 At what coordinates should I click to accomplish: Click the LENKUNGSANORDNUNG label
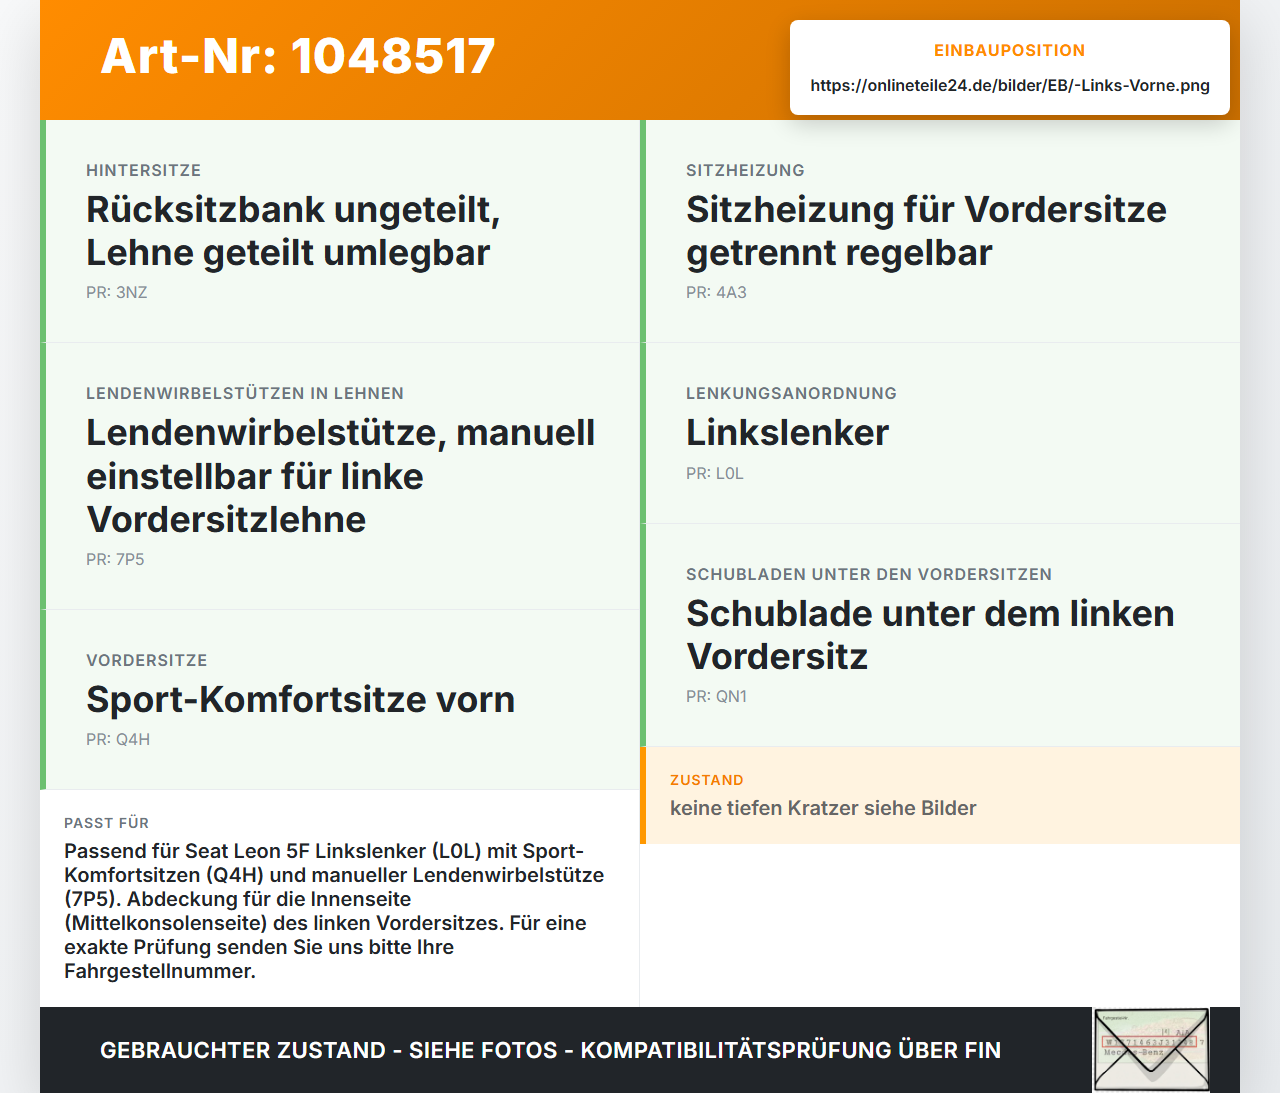click(791, 393)
